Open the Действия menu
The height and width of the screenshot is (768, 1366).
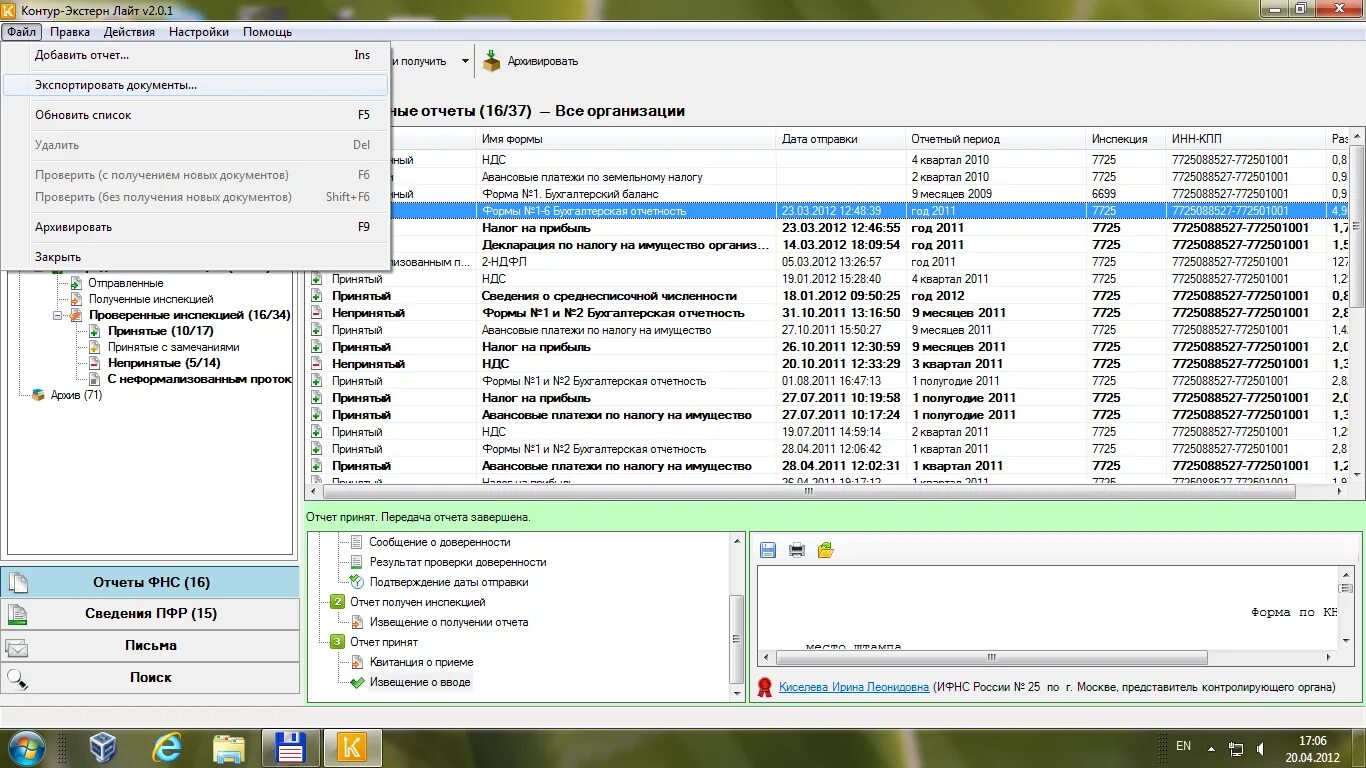click(129, 32)
